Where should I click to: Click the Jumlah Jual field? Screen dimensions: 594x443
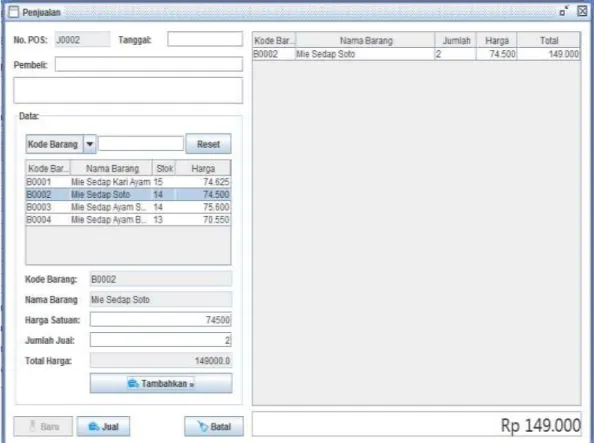pos(161,340)
